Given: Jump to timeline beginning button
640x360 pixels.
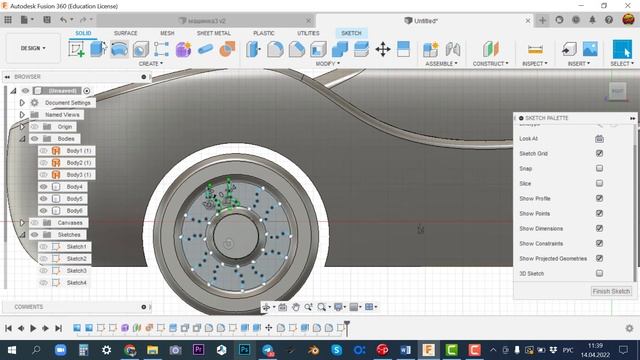Looking at the screenshot, I should click(x=8, y=328).
